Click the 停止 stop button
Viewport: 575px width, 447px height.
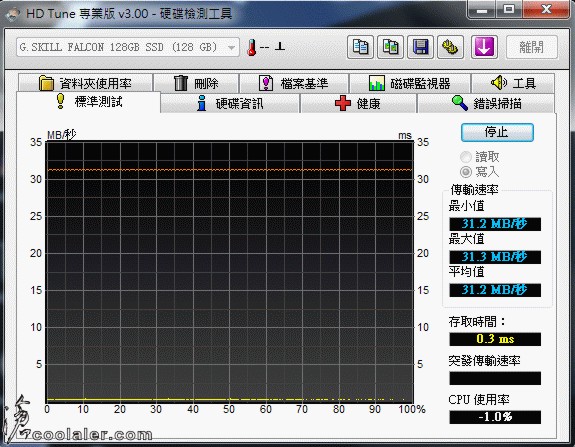click(497, 132)
